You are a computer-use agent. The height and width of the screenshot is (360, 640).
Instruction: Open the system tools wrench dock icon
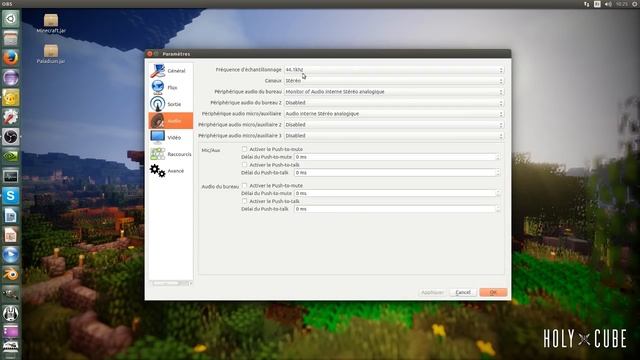point(11,117)
